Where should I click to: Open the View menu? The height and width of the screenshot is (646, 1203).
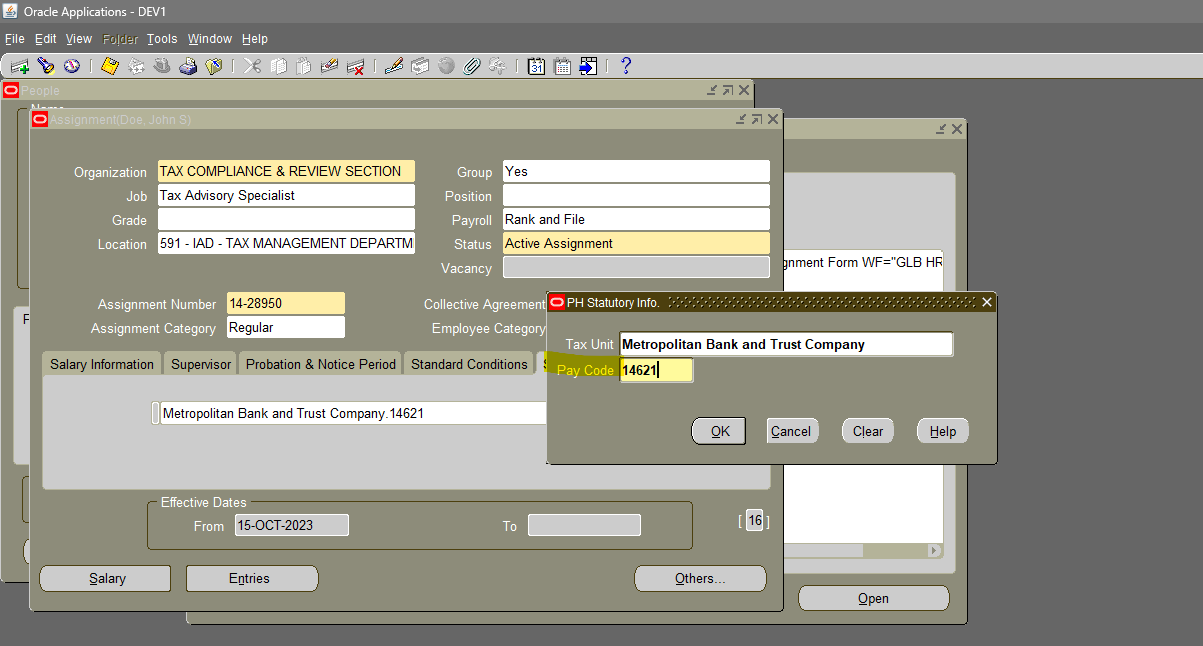[79, 39]
